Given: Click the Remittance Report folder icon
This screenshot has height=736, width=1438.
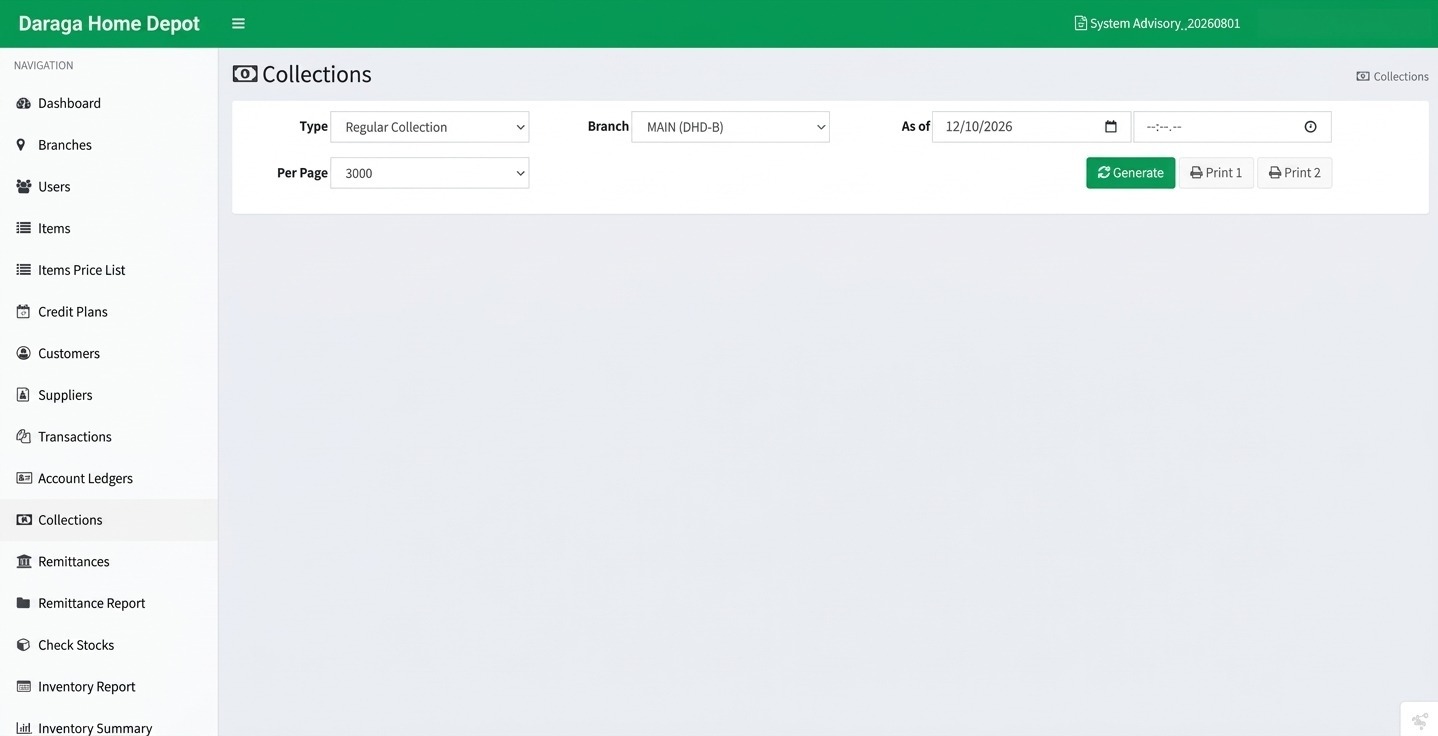Looking at the screenshot, I should click(x=24, y=603).
